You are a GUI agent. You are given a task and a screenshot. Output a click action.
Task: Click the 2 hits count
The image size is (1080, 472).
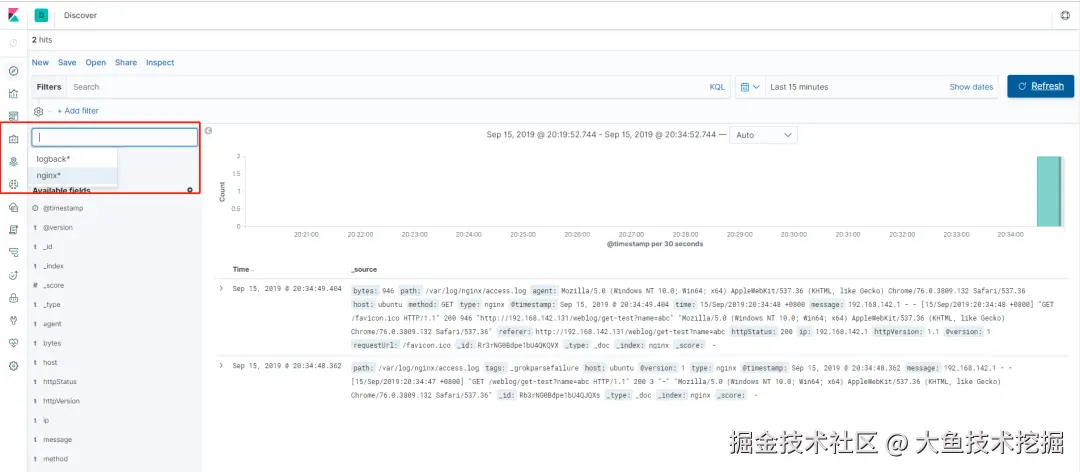[x=42, y=41]
